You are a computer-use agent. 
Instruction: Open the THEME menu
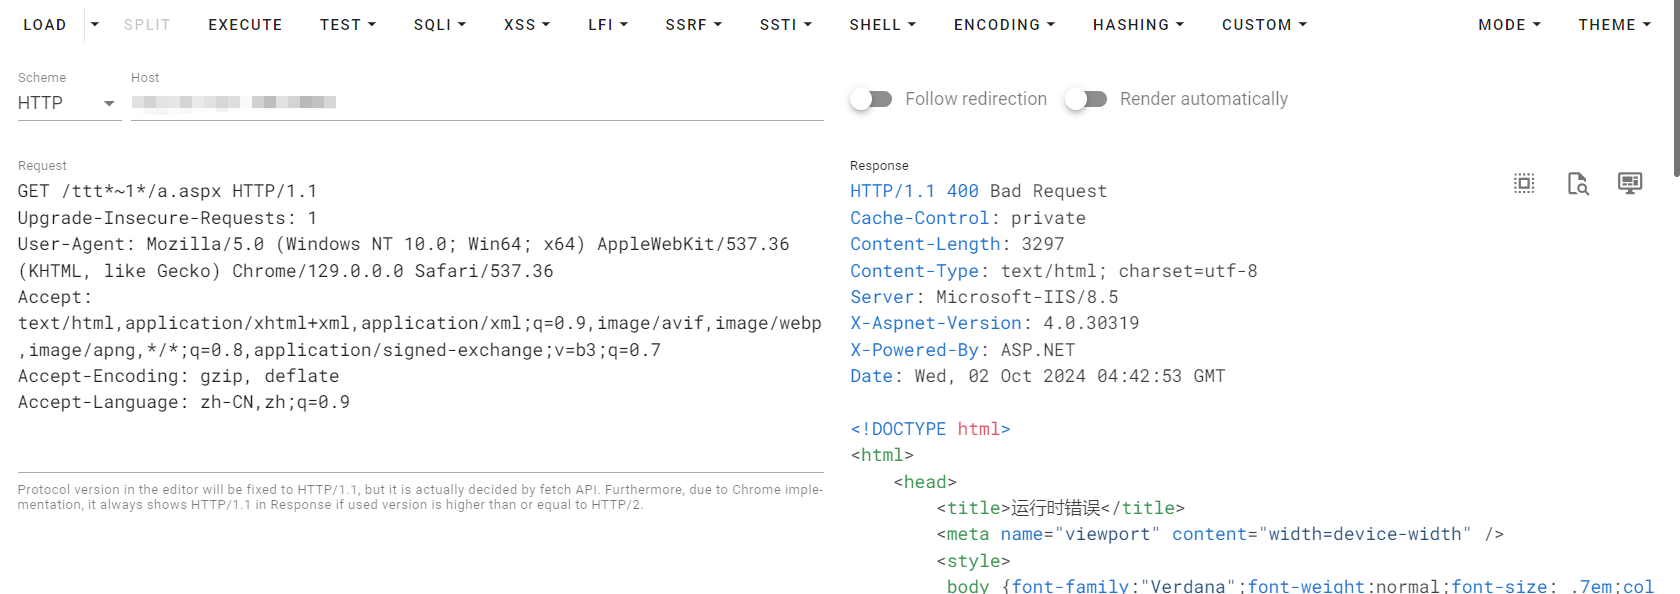(1614, 24)
